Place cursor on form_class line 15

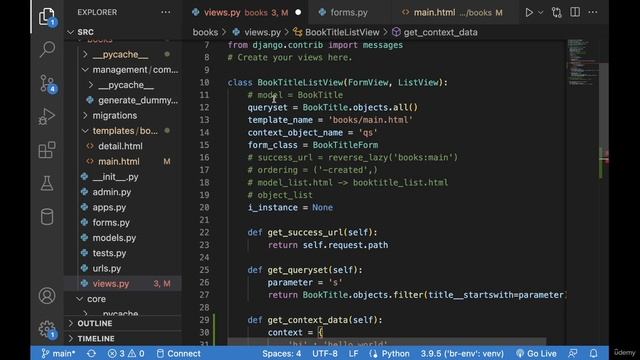tap(313, 145)
